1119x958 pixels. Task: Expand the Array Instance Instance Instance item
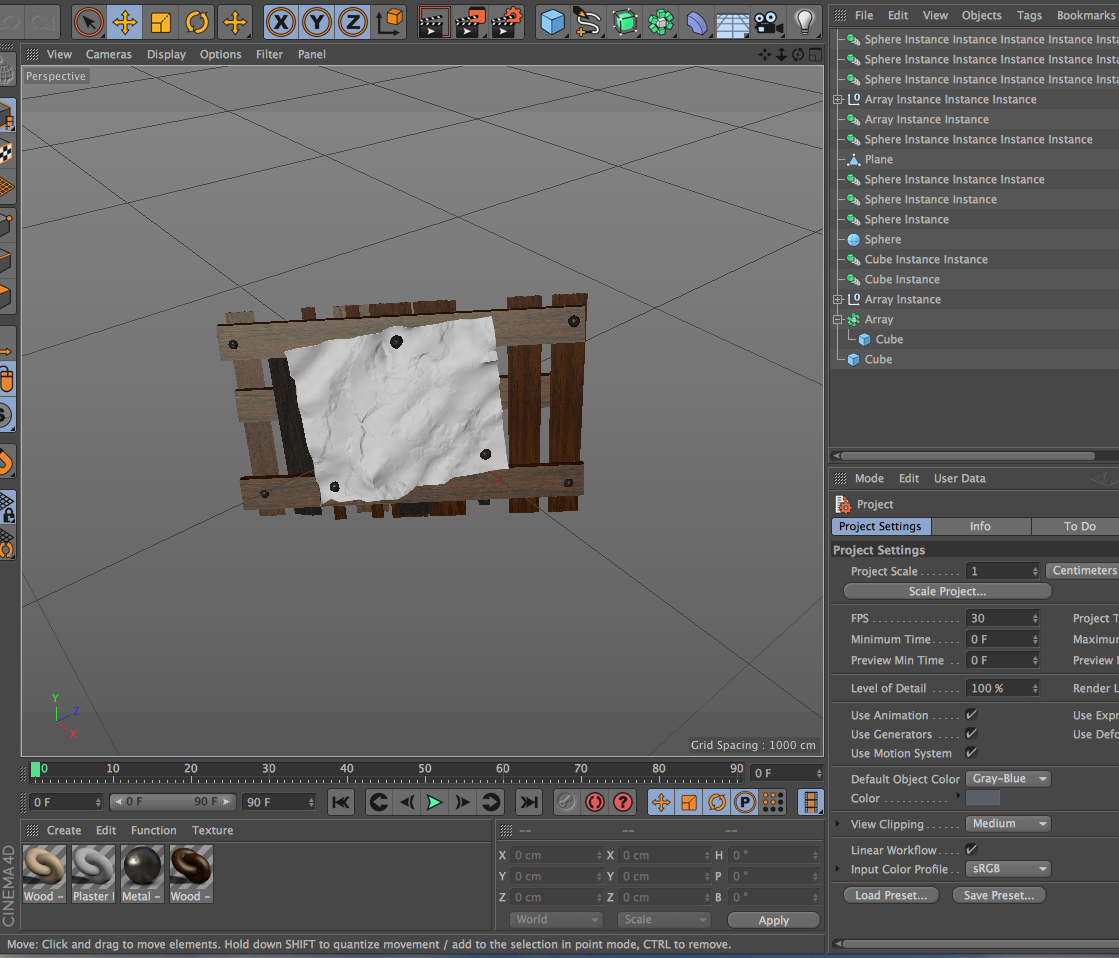coord(838,100)
